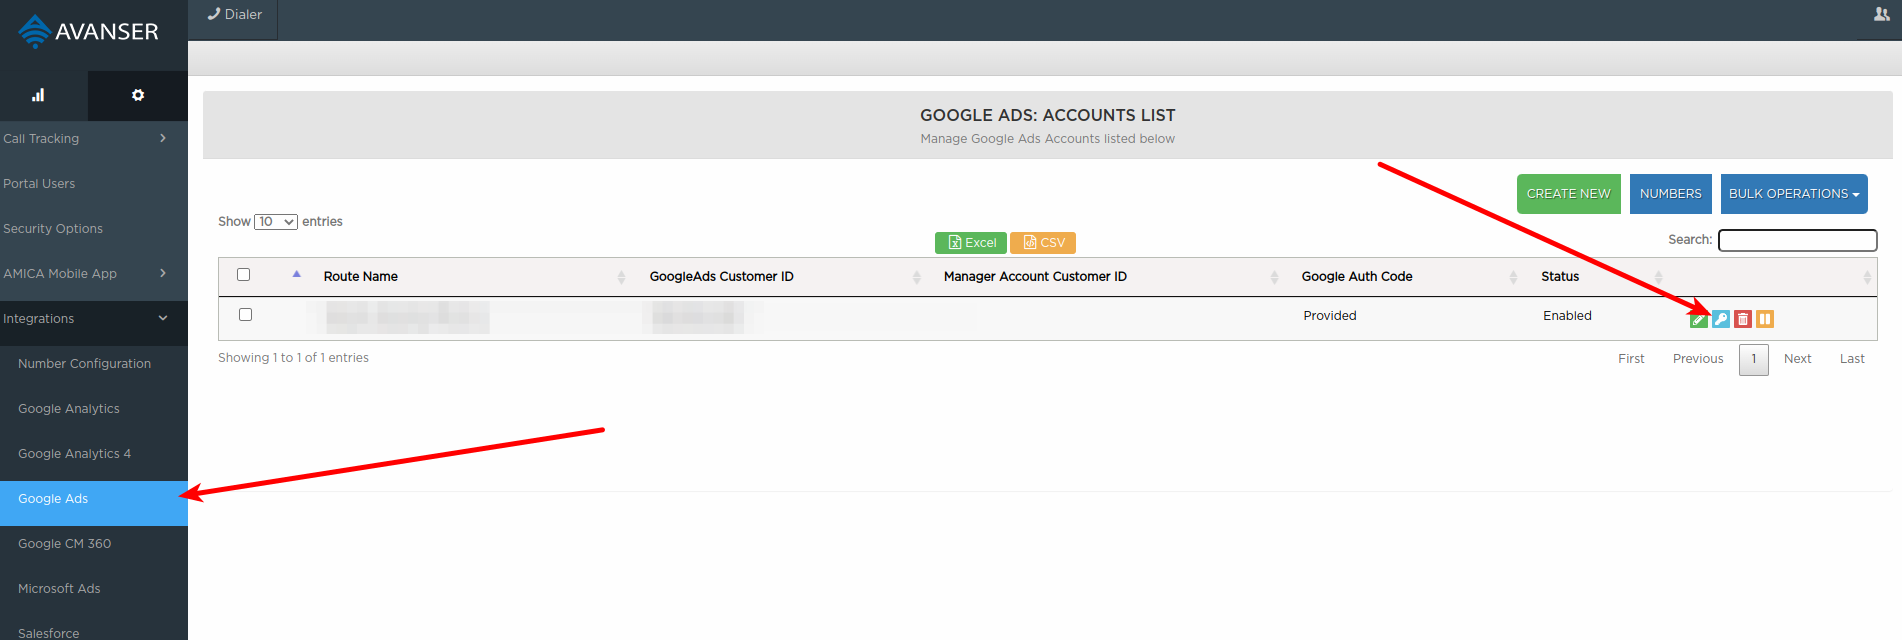Viewport: 1902px width, 640px height.
Task: Click the red trash delete icon
Action: pyautogui.click(x=1743, y=319)
